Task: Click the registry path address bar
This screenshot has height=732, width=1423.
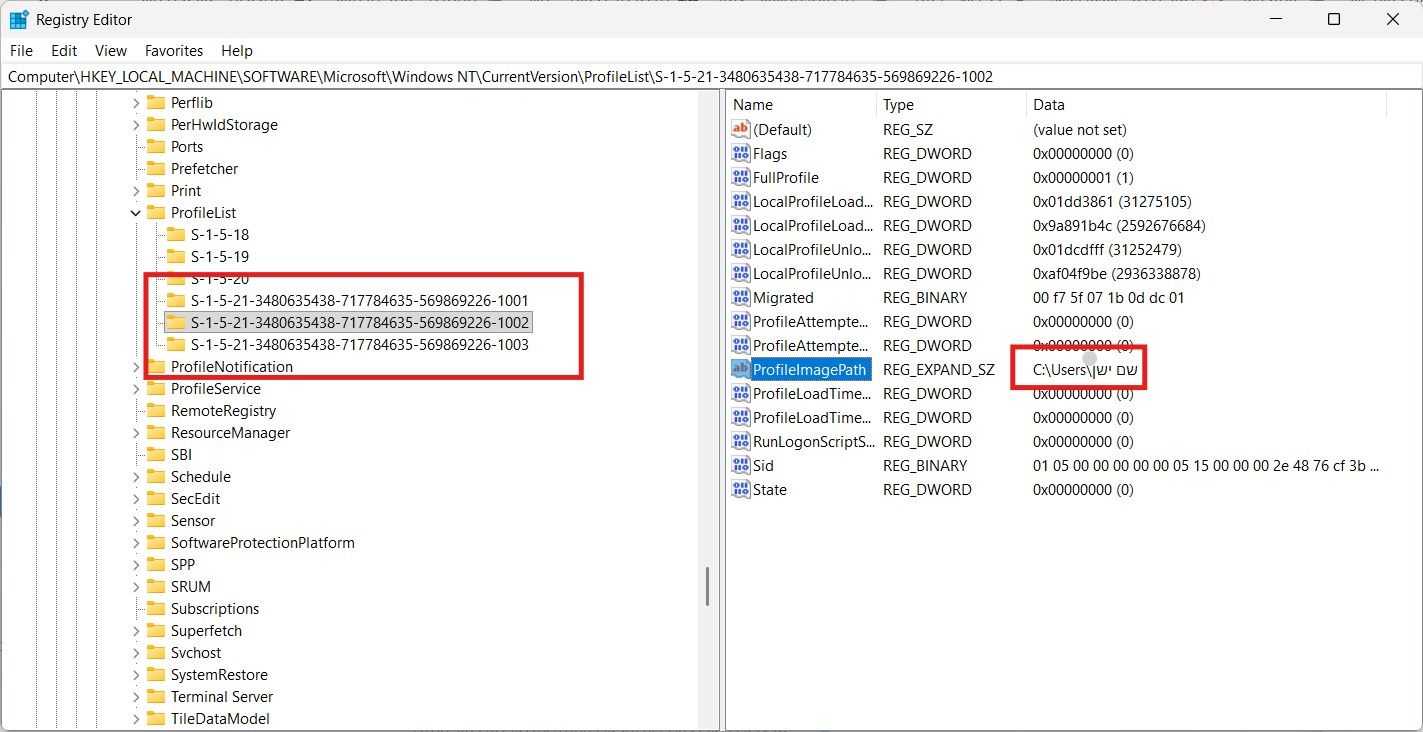Action: (711, 76)
